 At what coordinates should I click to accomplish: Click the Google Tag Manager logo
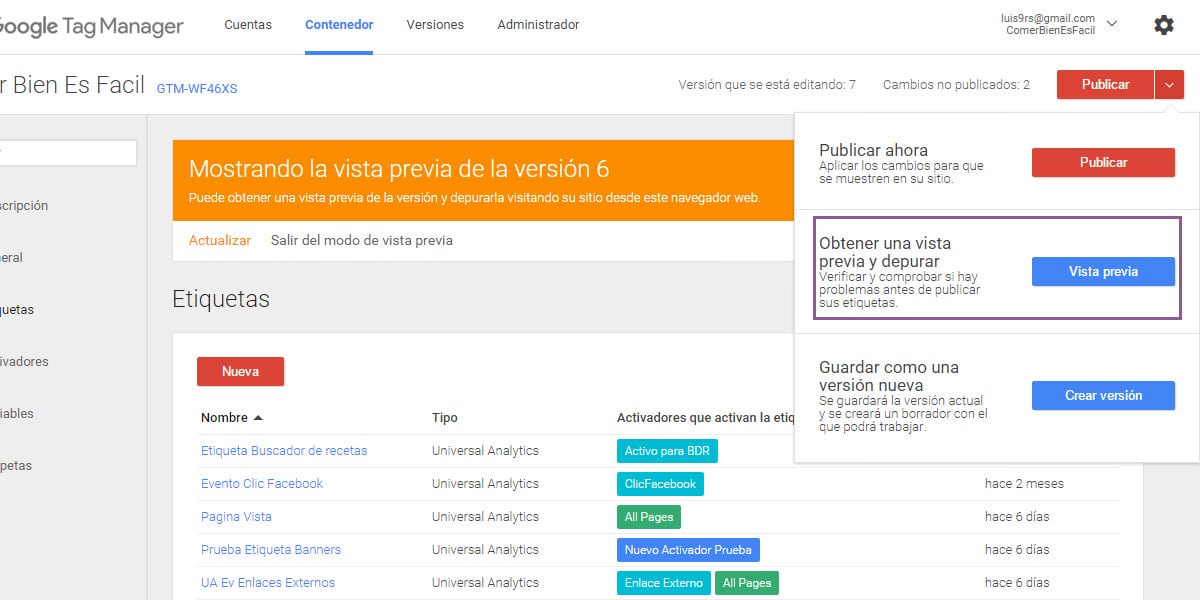92,27
